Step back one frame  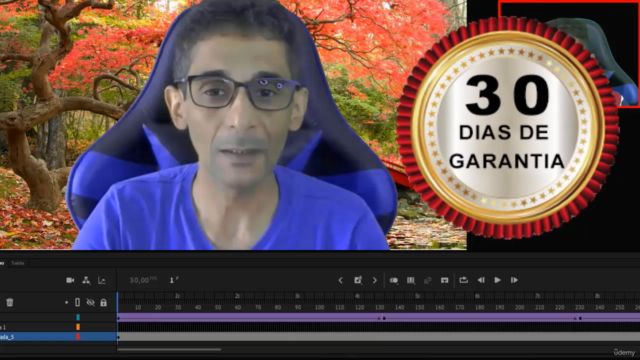pos(481,280)
